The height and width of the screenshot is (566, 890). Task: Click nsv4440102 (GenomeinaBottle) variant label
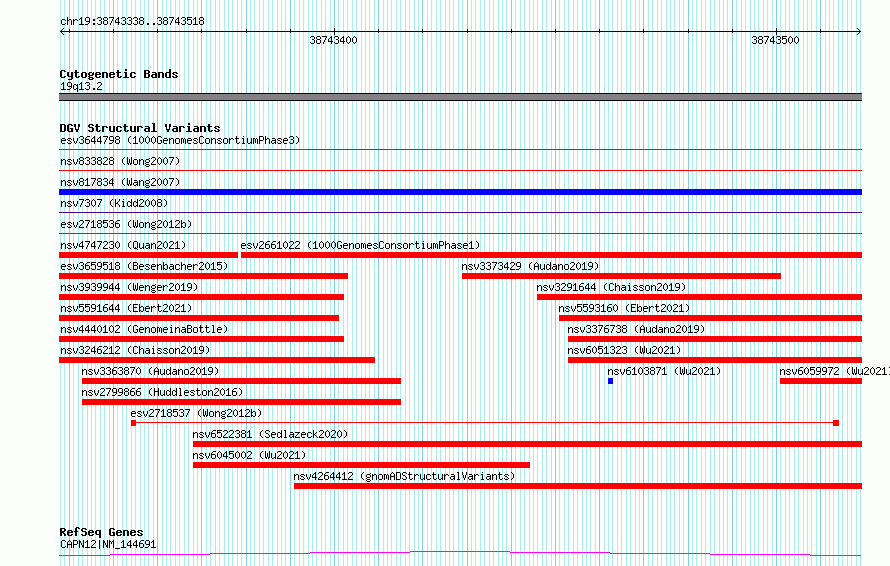coord(144,329)
